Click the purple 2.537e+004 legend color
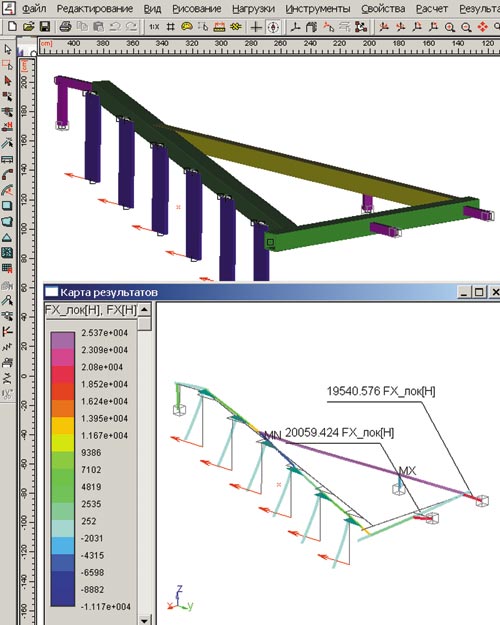Image resolution: width=500 pixels, height=625 pixels. point(63,340)
